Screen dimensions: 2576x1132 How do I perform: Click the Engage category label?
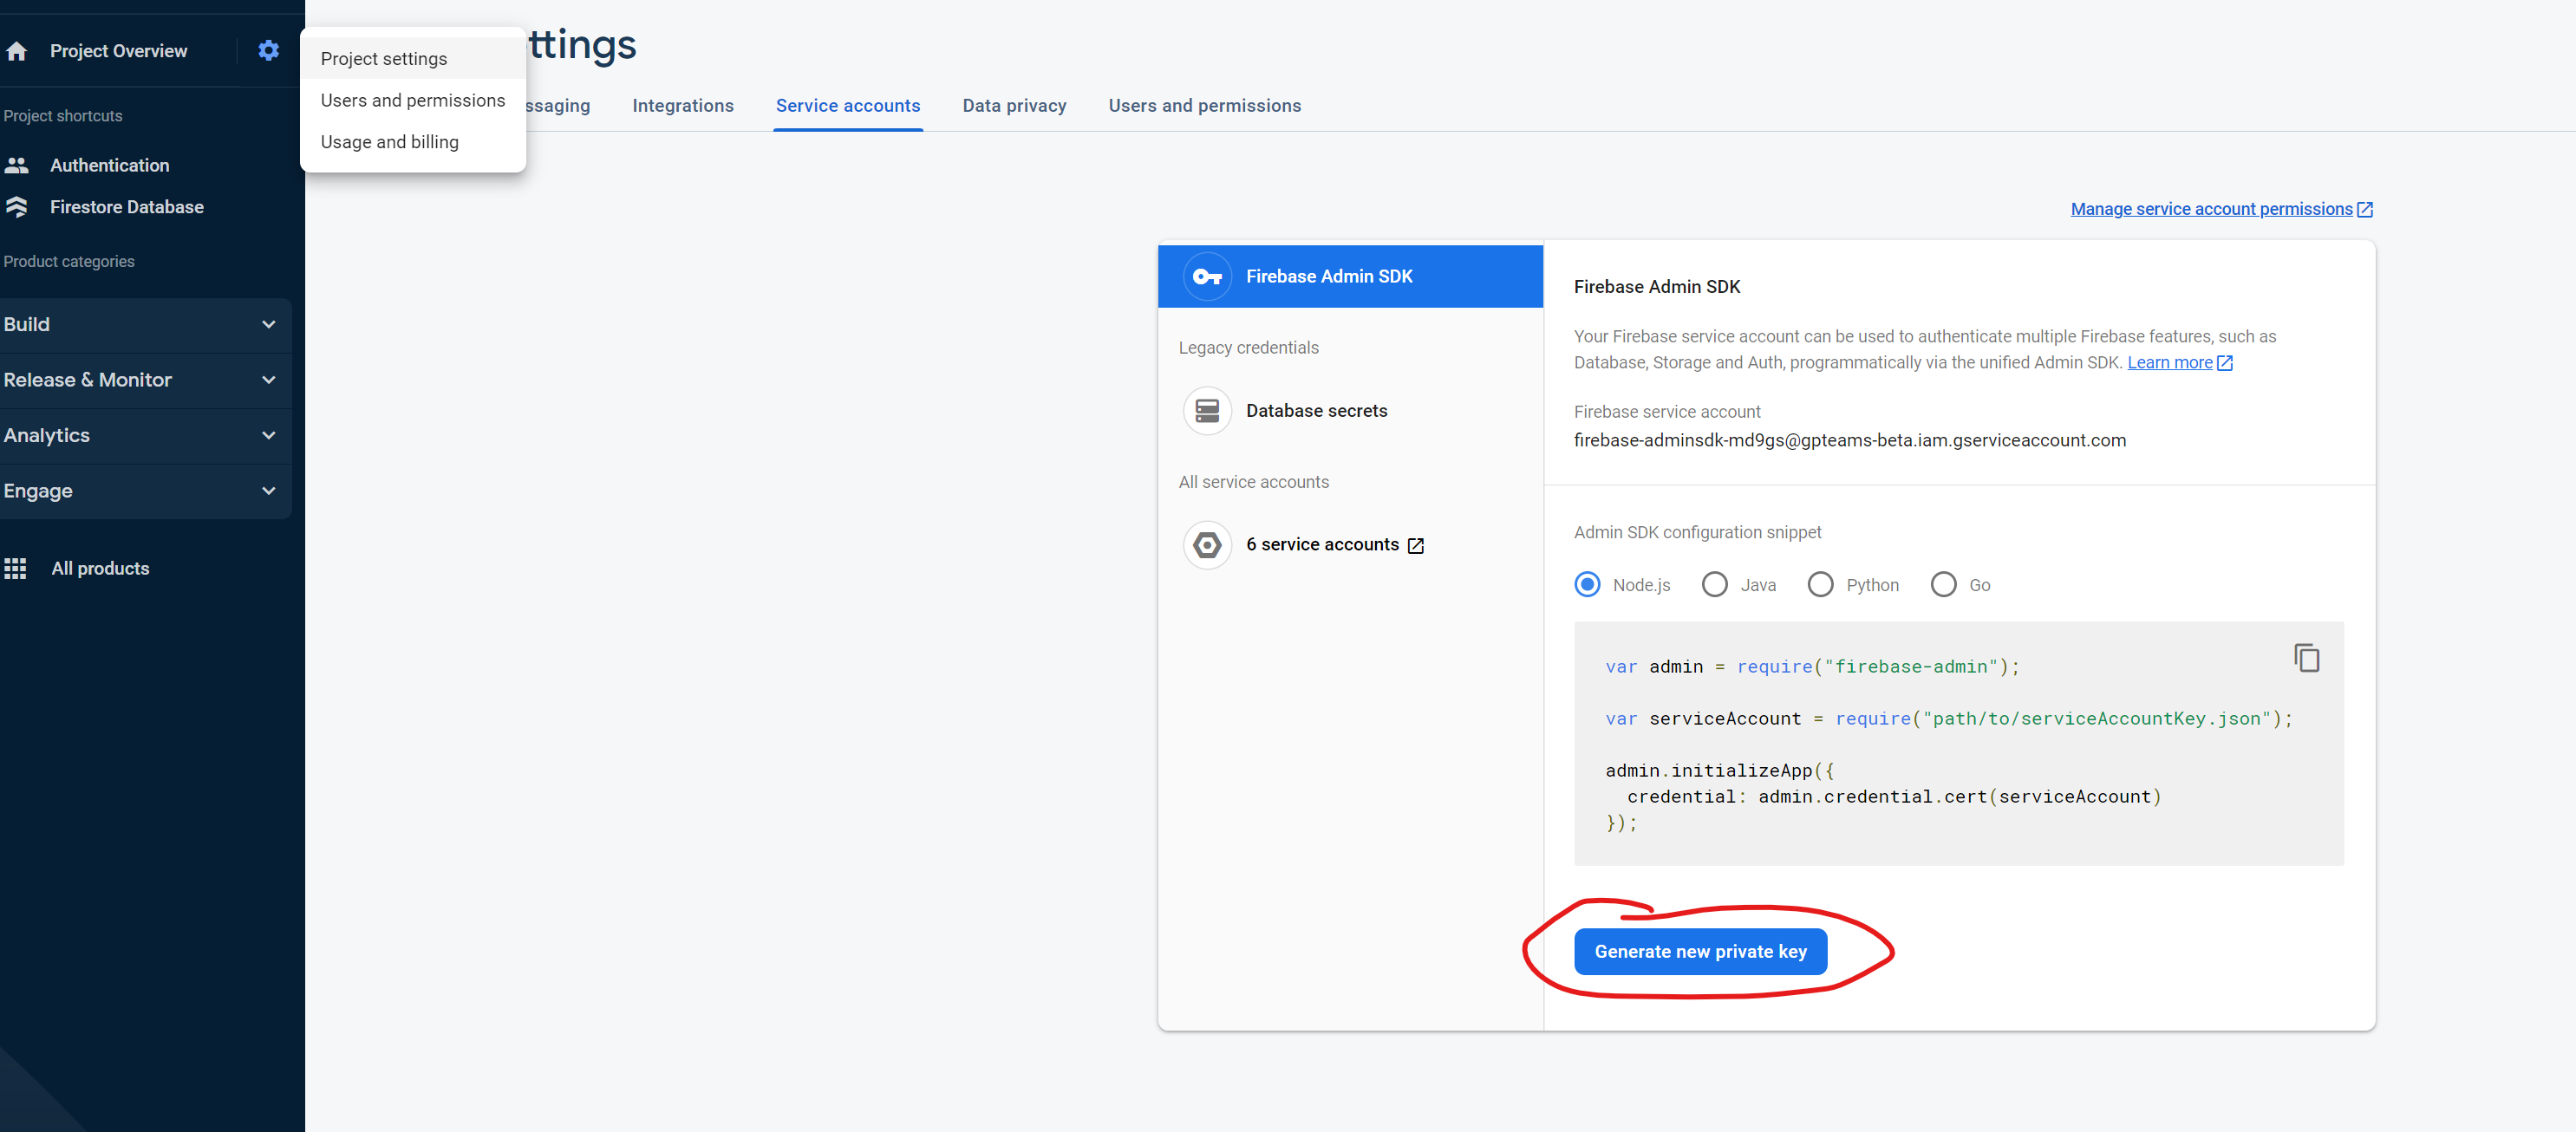point(38,491)
